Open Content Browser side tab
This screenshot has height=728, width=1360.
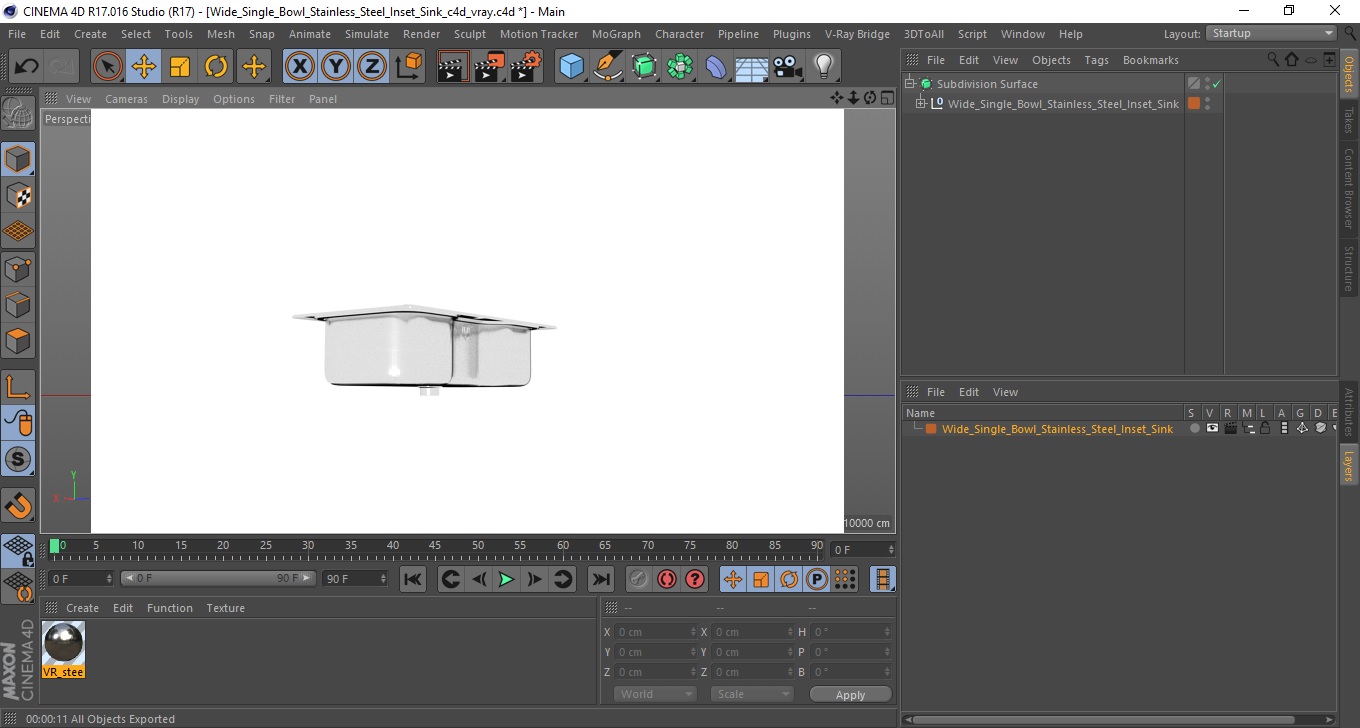pos(1349,189)
